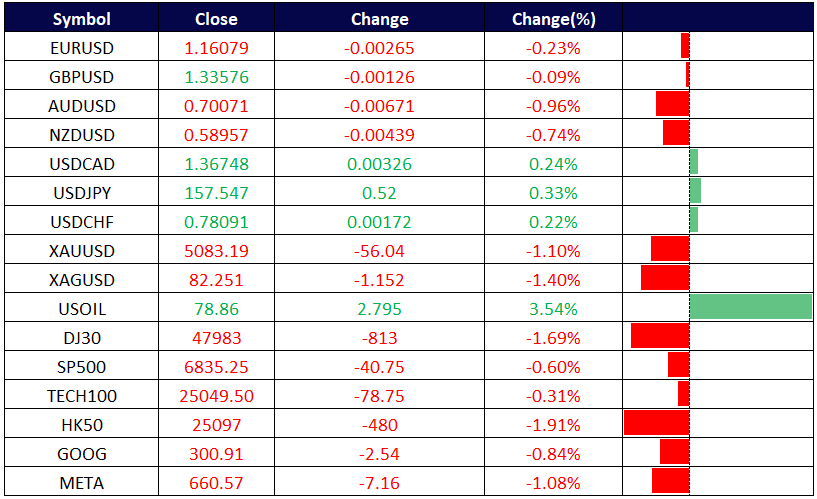The image size is (817, 499).
Task: Select the EURUSD symbol cell
Action: pyautogui.click(x=81, y=48)
